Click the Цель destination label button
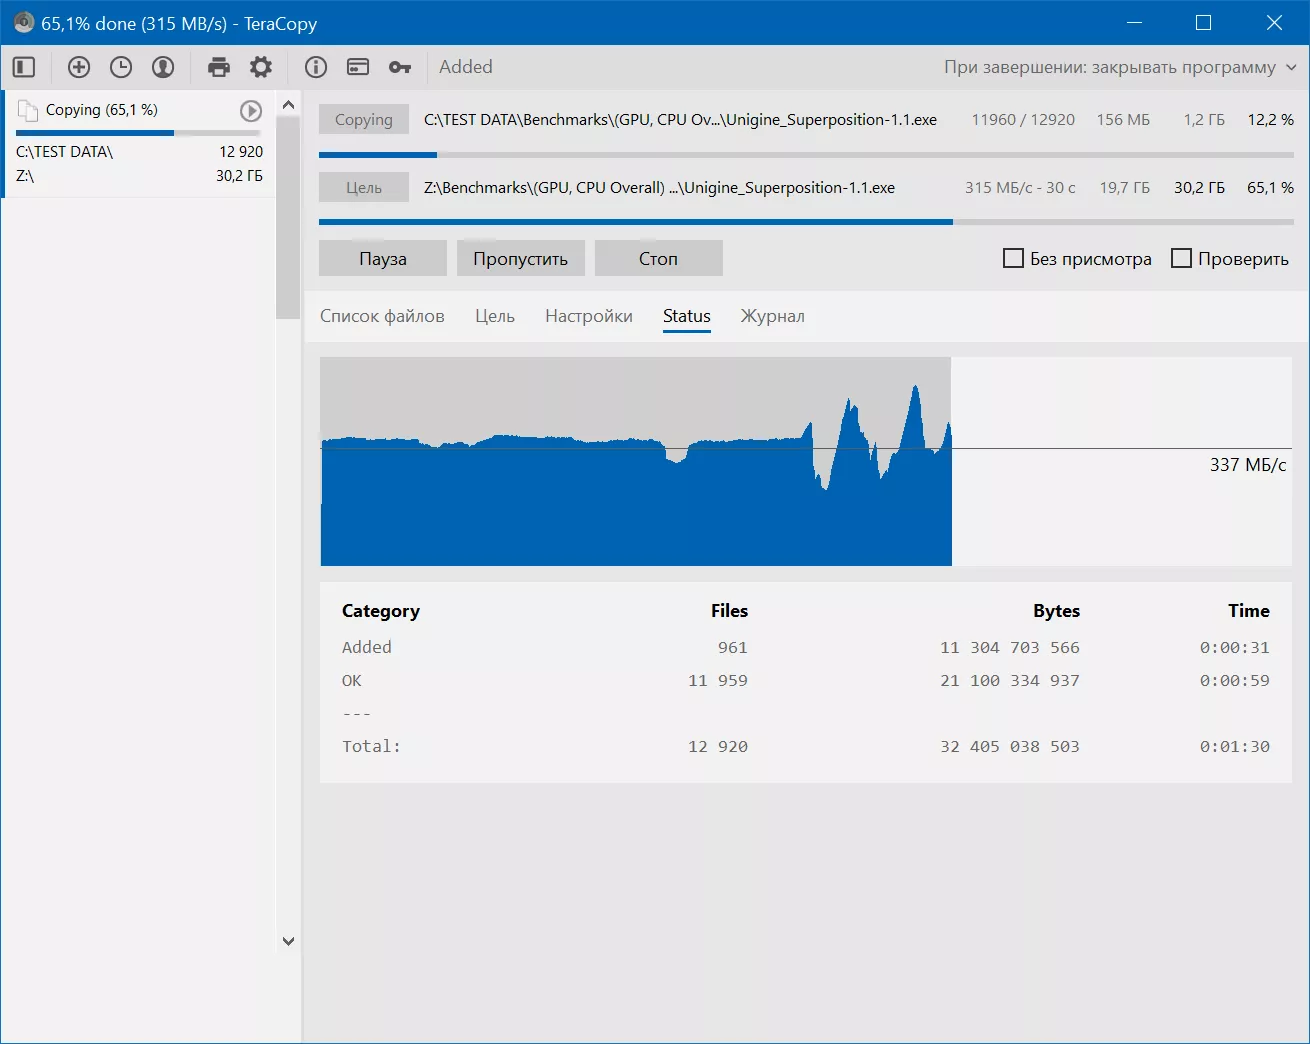The image size is (1310, 1044). [x=364, y=187]
